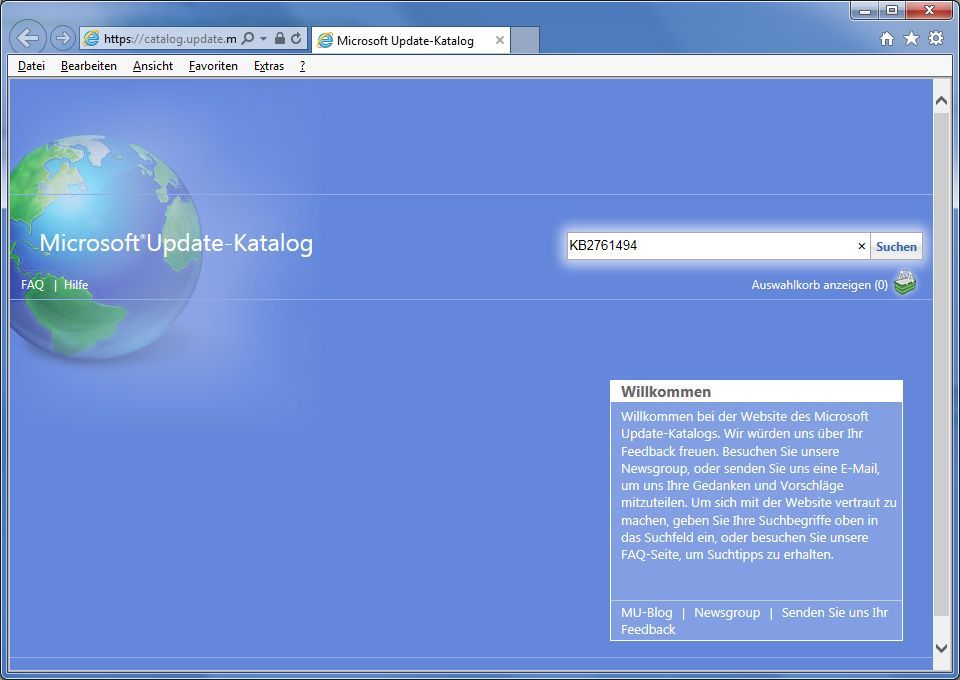Open the Bearbeiten menu
This screenshot has width=960, height=680.
(x=89, y=66)
